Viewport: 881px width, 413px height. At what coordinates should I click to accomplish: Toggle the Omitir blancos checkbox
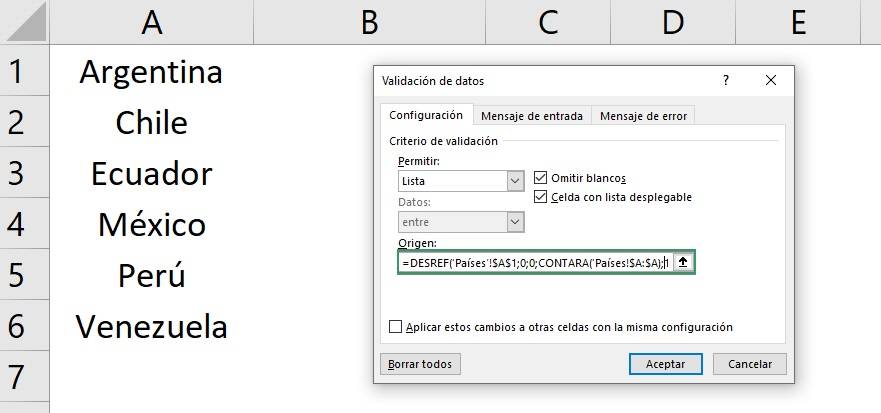pyautogui.click(x=541, y=177)
